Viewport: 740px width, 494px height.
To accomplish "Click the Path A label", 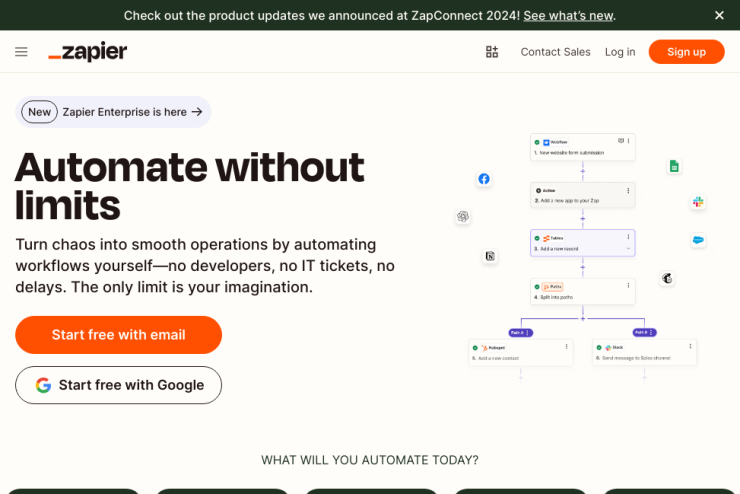I will point(521,333).
